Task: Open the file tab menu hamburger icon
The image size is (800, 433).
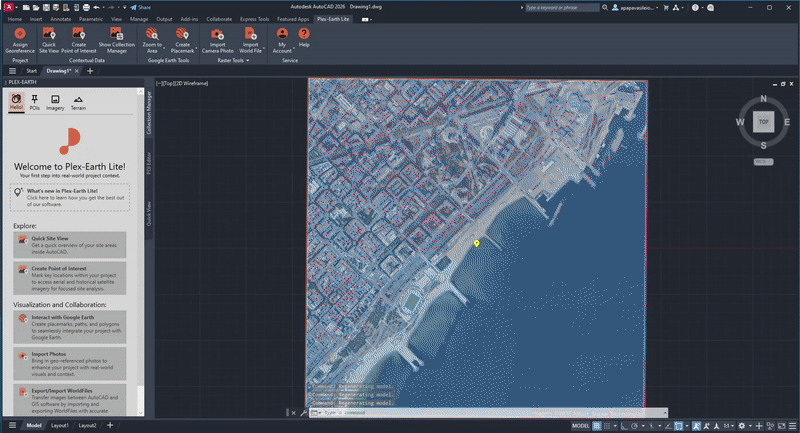Action: (12, 71)
